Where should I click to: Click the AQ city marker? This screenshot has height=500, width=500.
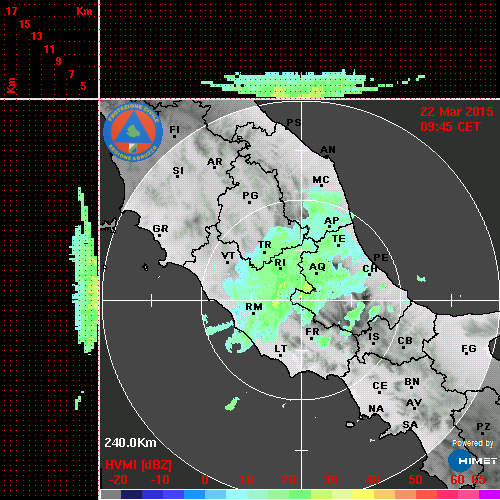pyautogui.click(x=316, y=273)
